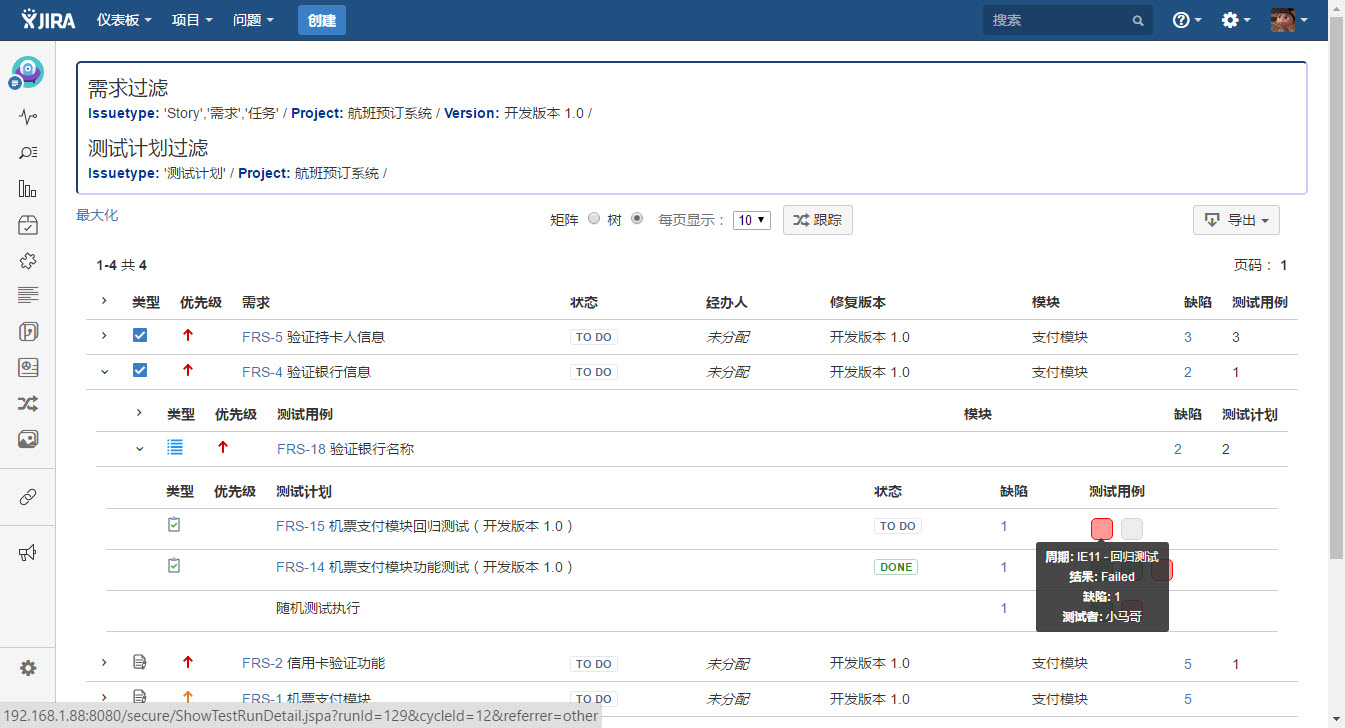This screenshot has height=728, width=1345.
Task: Click the 创建 create button
Action: point(322,20)
